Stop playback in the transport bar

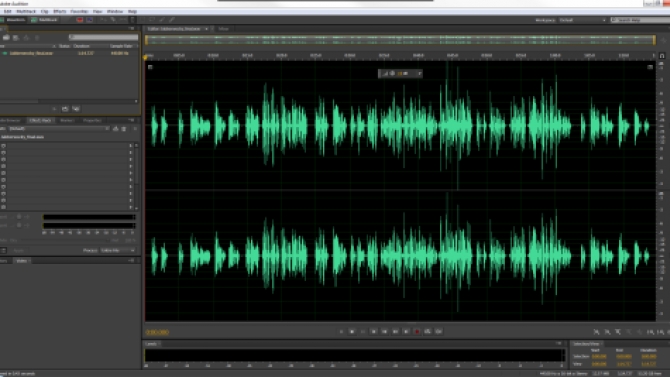pyautogui.click(x=341, y=332)
